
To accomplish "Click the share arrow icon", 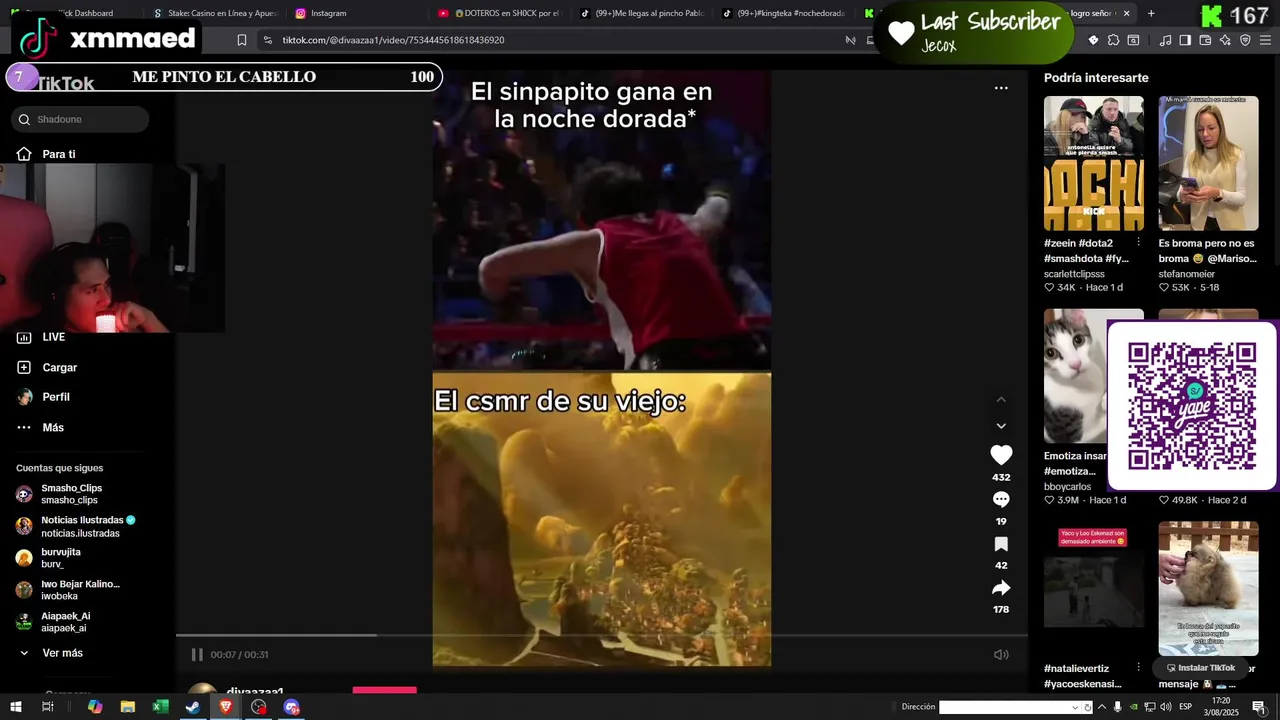I will click(x=1001, y=588).
